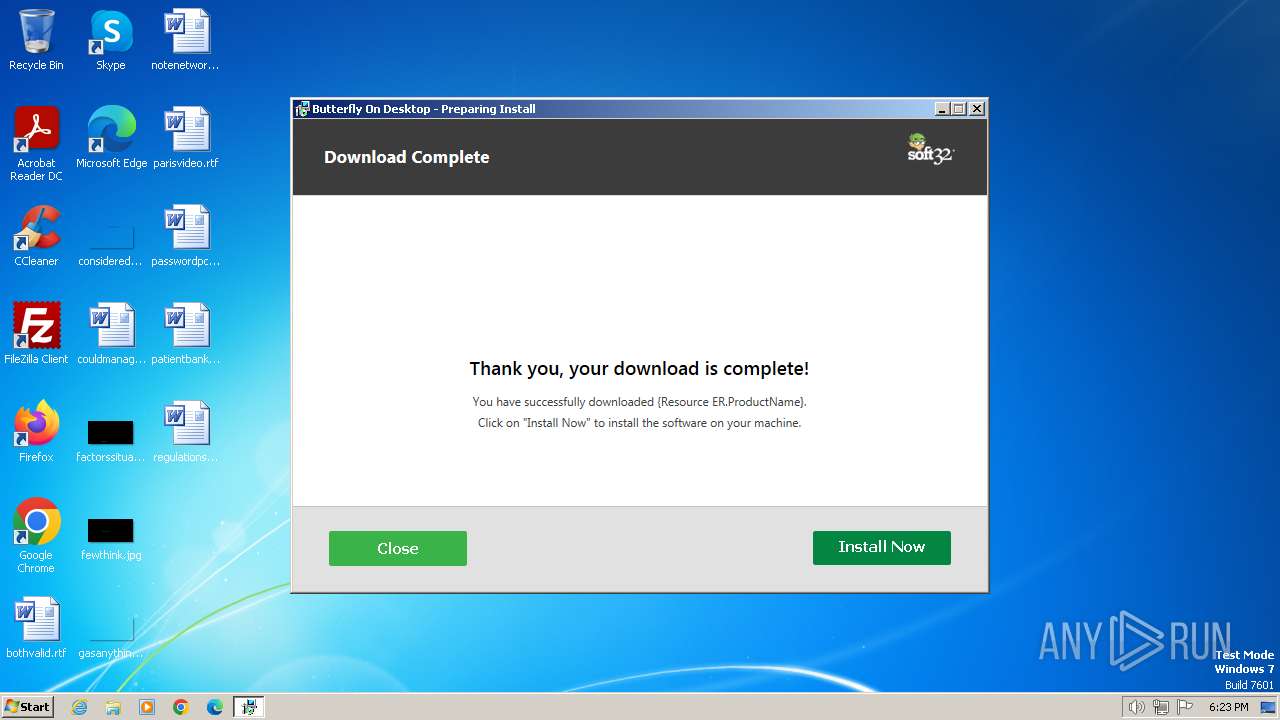Viewport: 1280px width, 720px height.
Task: Click the 6:23 PM taskbar clock
Action: pyautogui.click(x=1228, y=707)
